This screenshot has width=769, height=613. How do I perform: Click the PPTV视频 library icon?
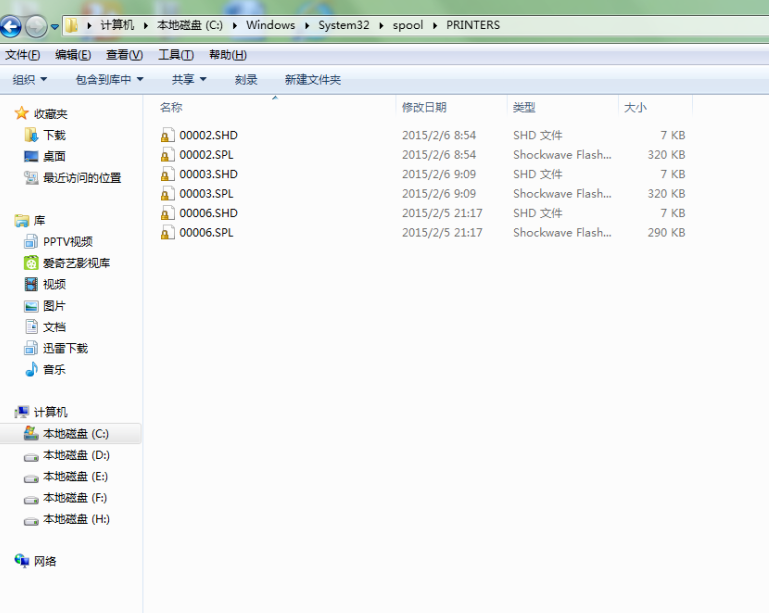pos(31,241)
